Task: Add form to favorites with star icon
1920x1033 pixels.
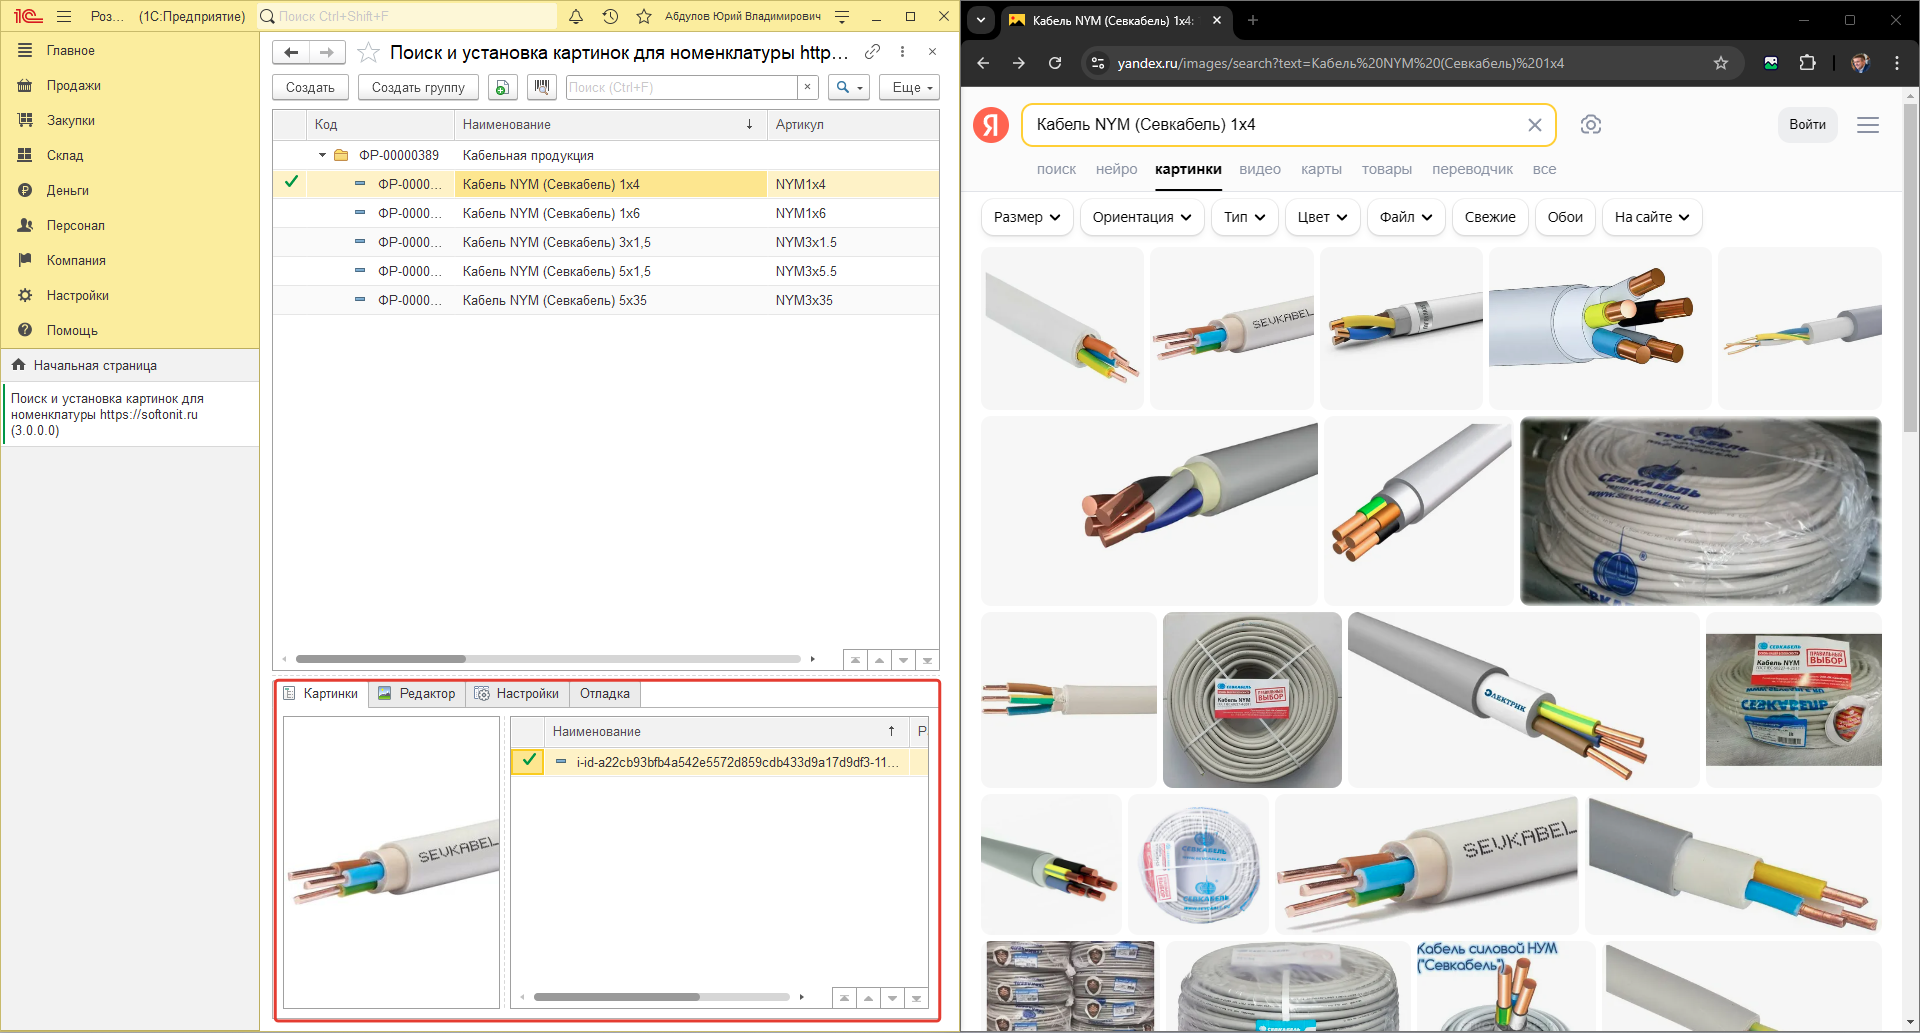Action: pos(368,53)
